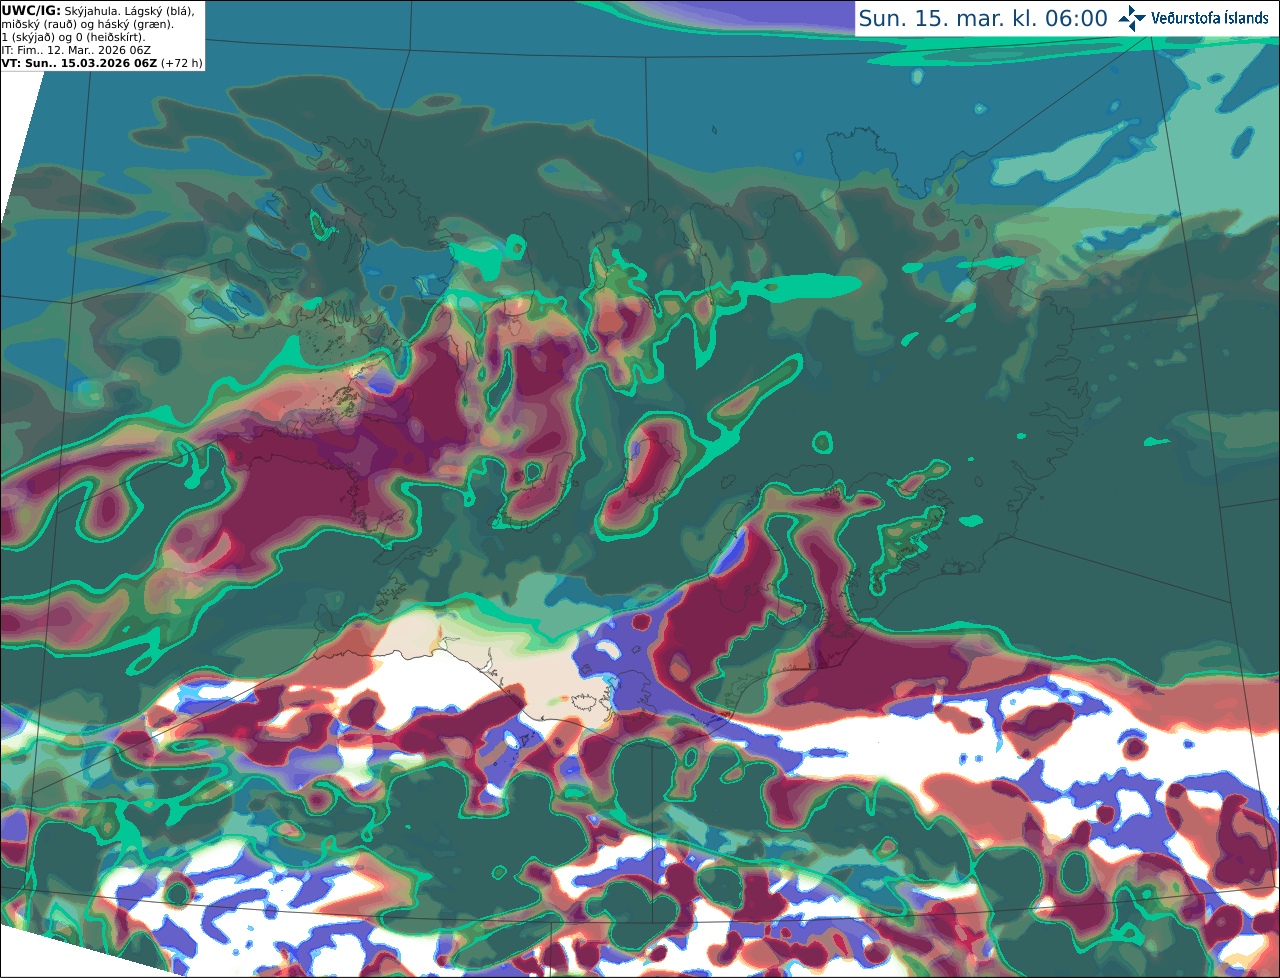Viewport: 1280px width, 978px height.
Task: Click the "miðský (rauð) og háský (græn)." legend line
Action: [88, 24]
